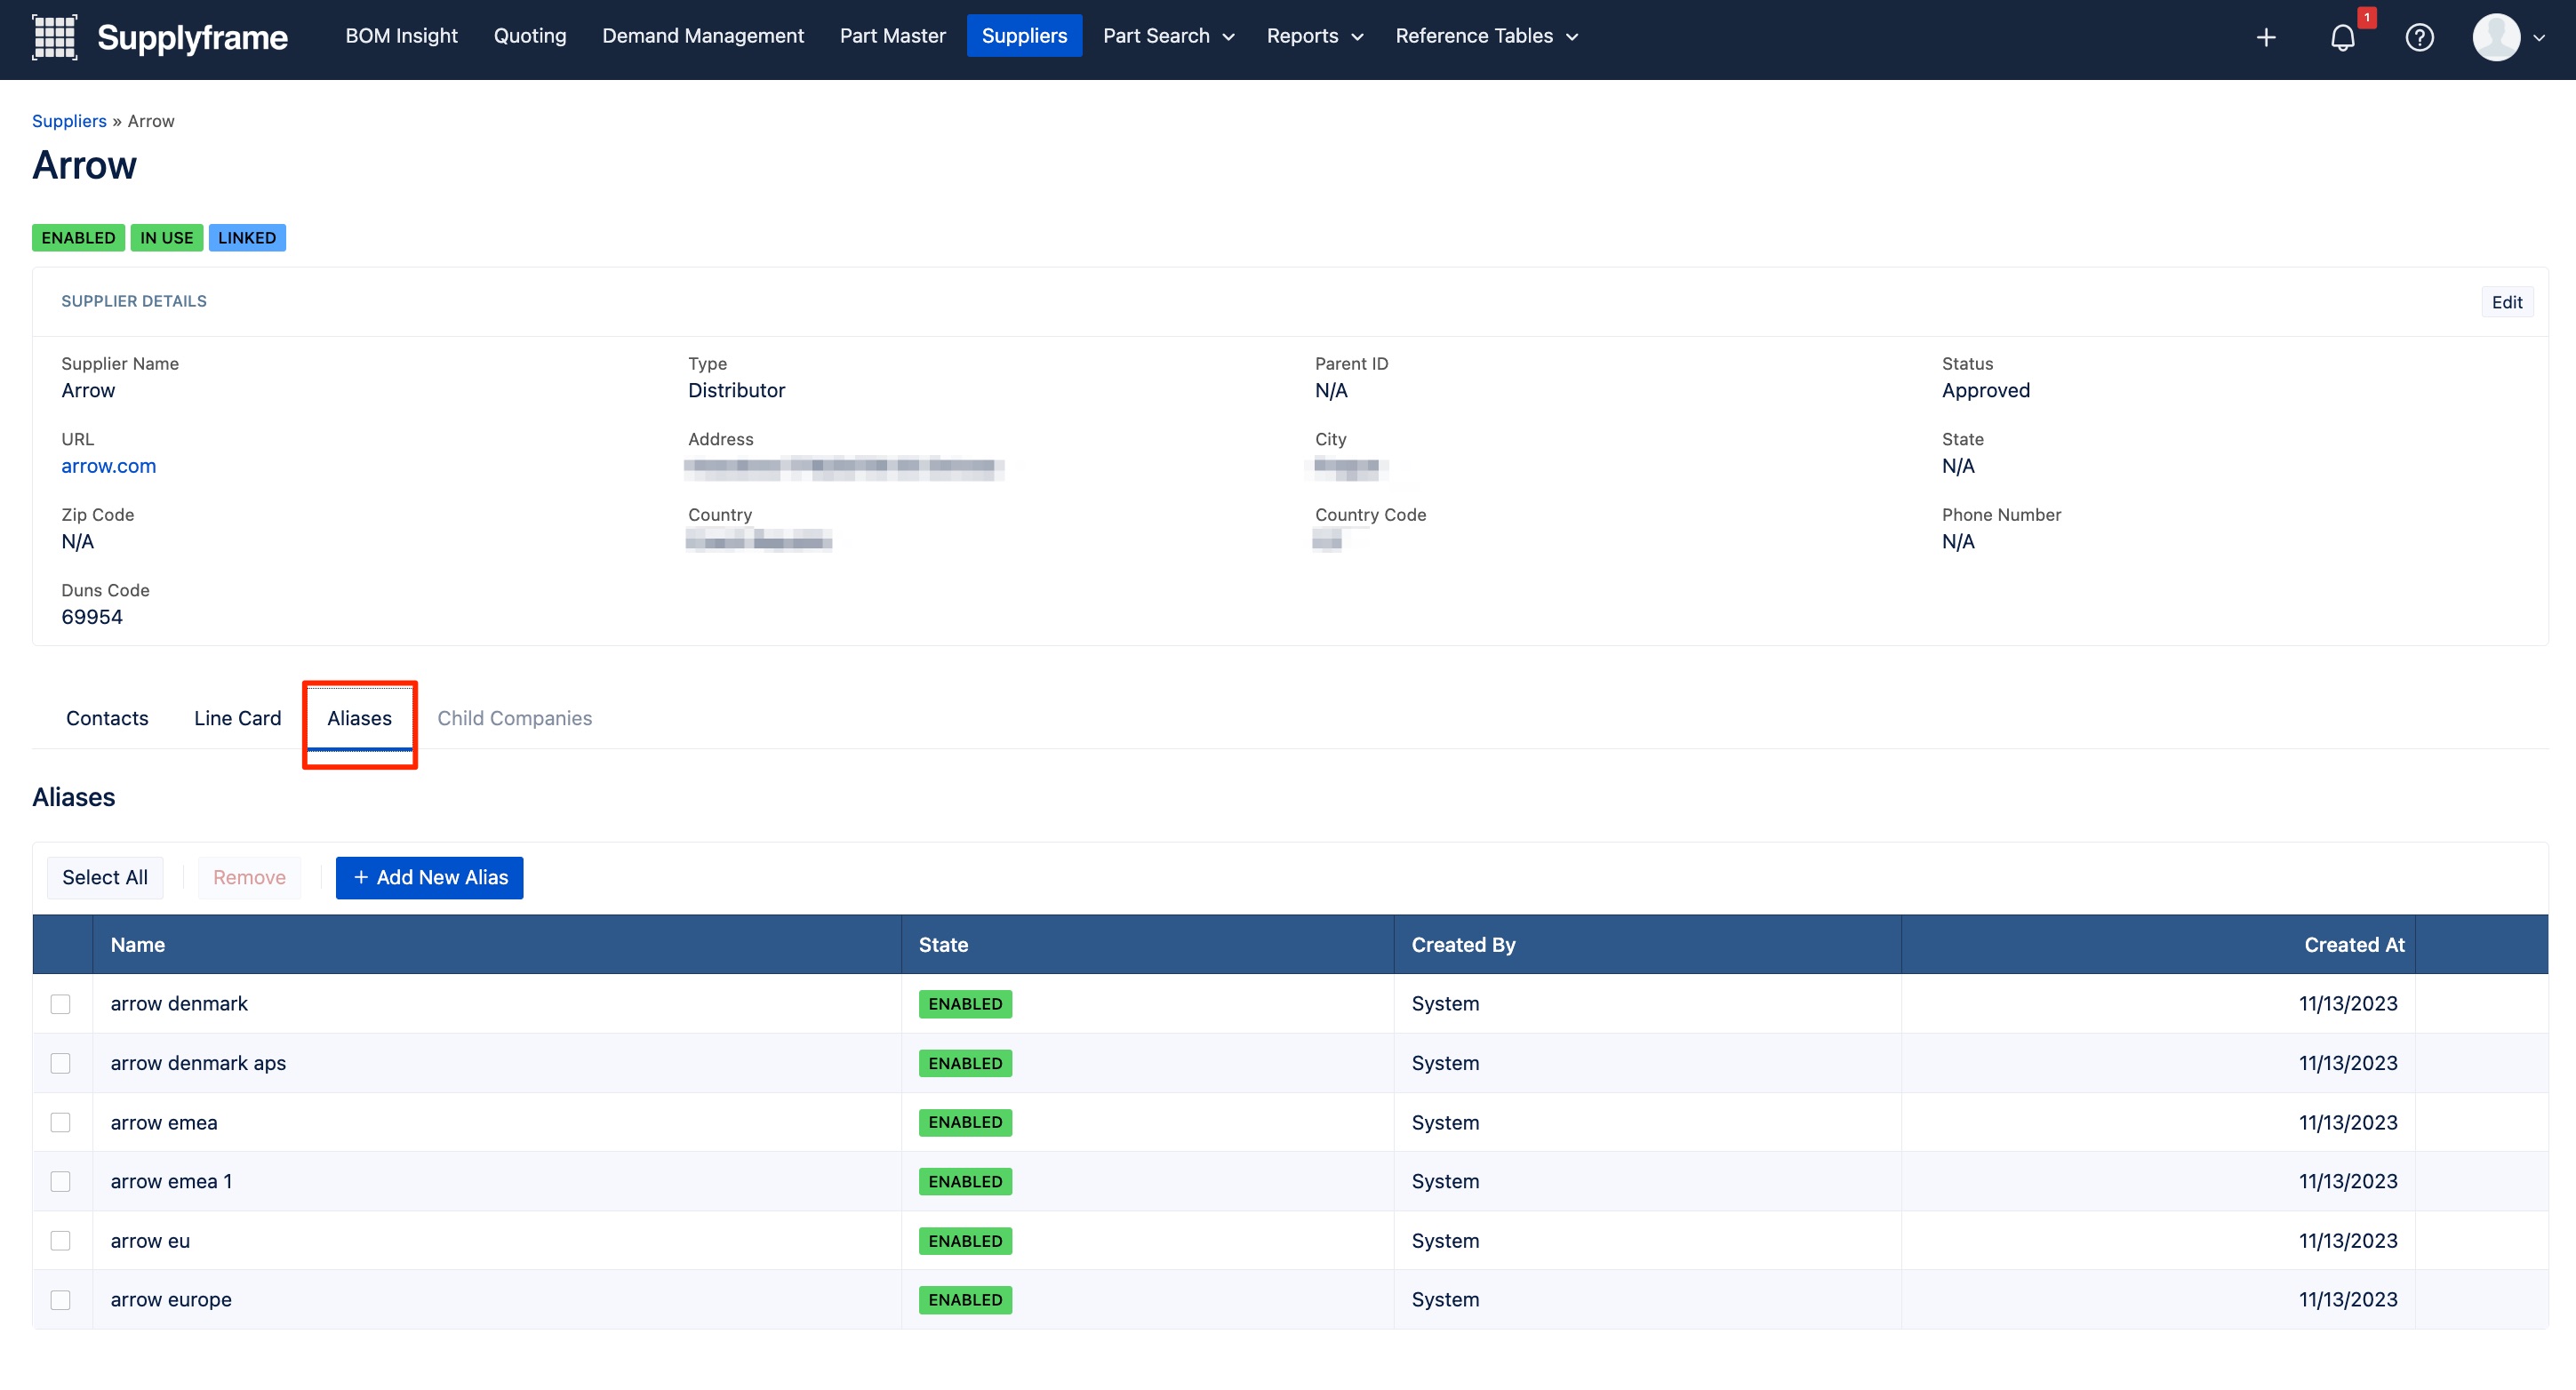Click alias name 'arrow emea 1'
Image resolution: width=2576 pixels, height=1390 pixels.
click(x=171, y=1181)
